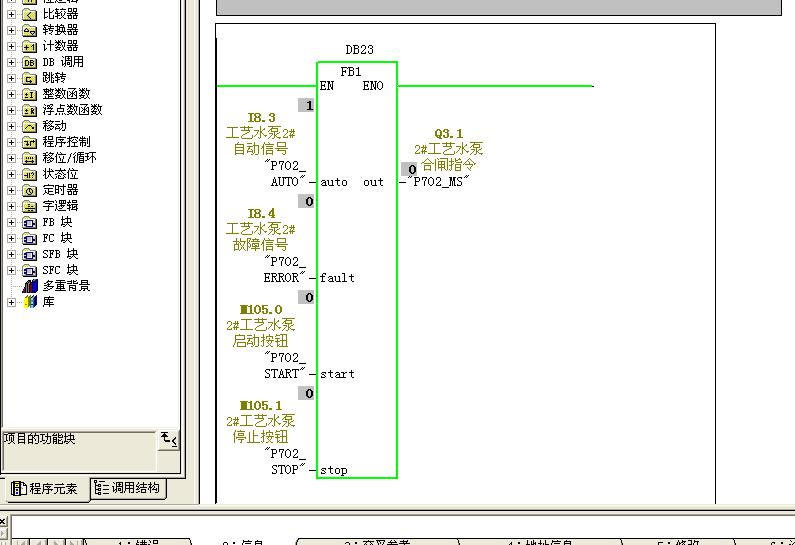The width and height of the screenshot is (795, 545).
Task: Click the Q3.1 address label
Action: pos(449,134)
